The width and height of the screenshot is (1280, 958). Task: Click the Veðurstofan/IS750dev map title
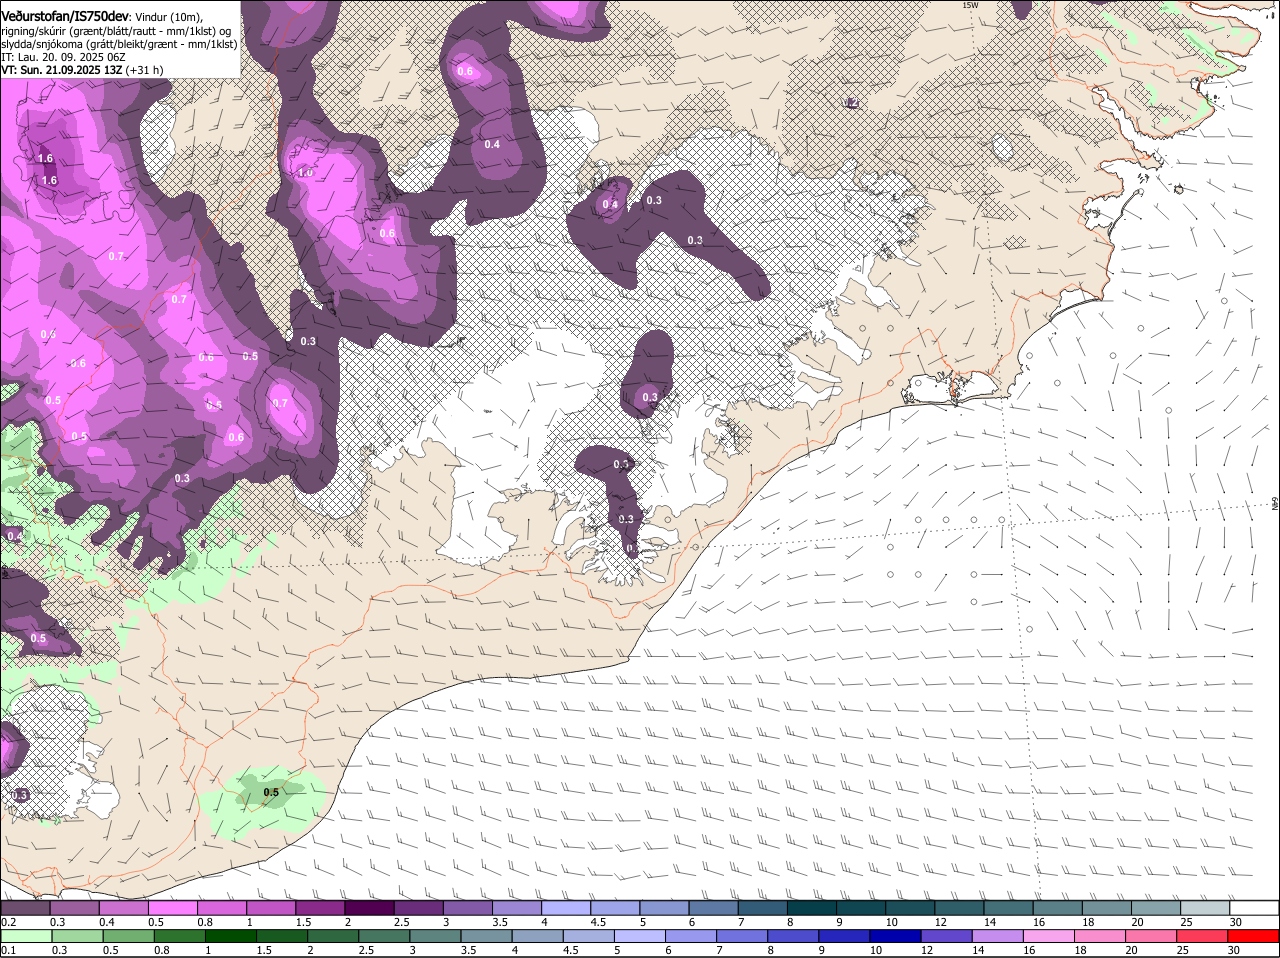tap(64, 17)
